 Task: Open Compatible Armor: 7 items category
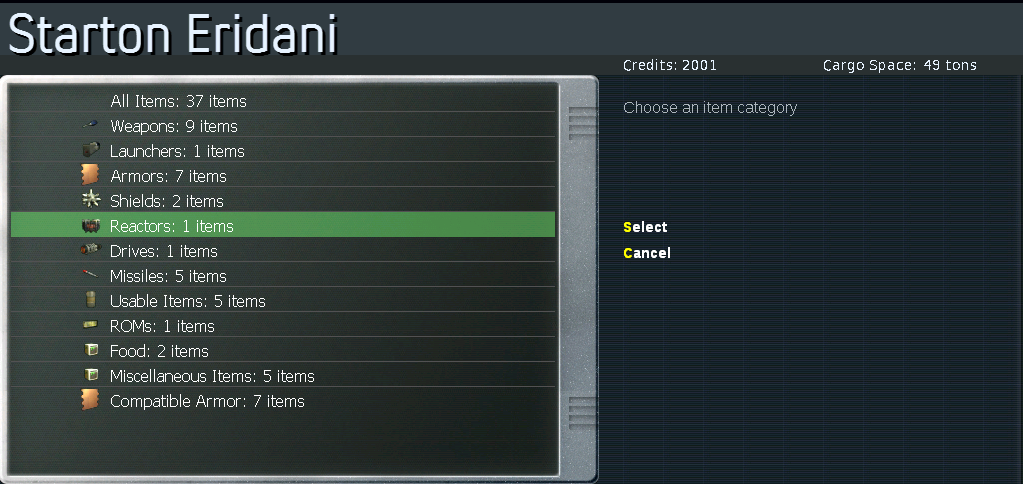point(283,401)
